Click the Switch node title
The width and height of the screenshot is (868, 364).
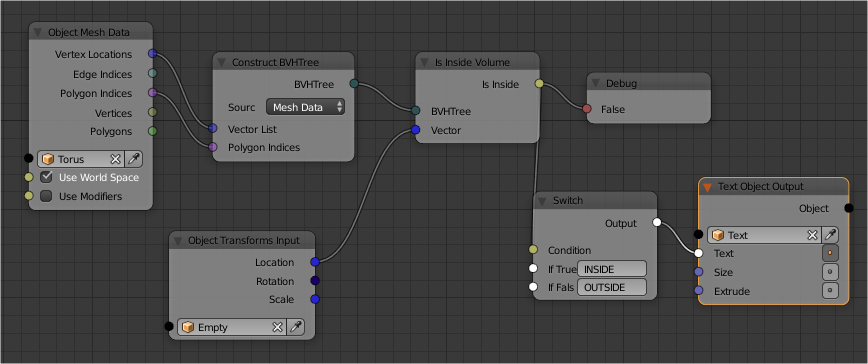tap(568, 200)
